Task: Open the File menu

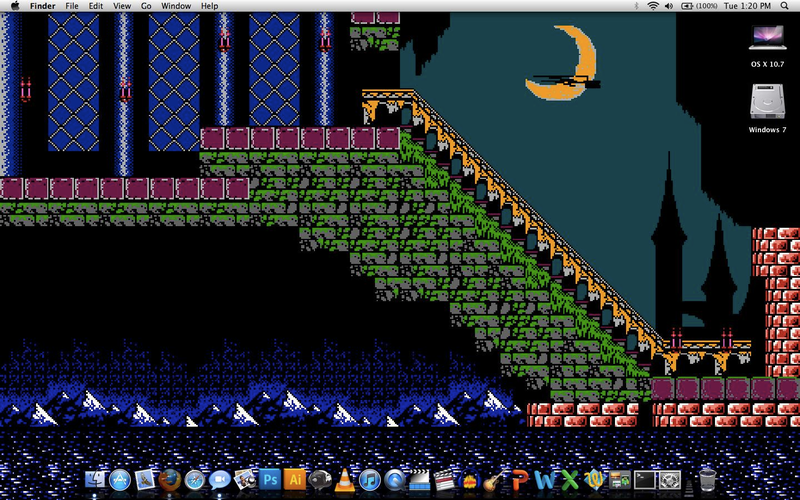Action: pos(72,6)
